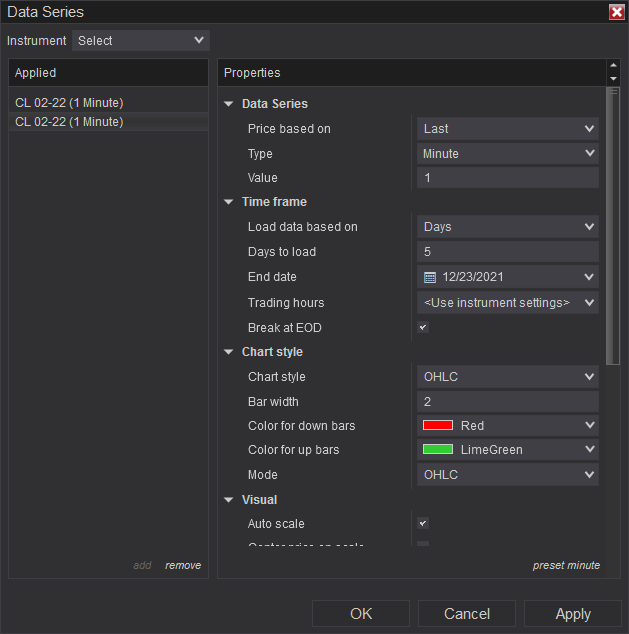Click the Properties scroll up arrow

(x=613, y=65)
